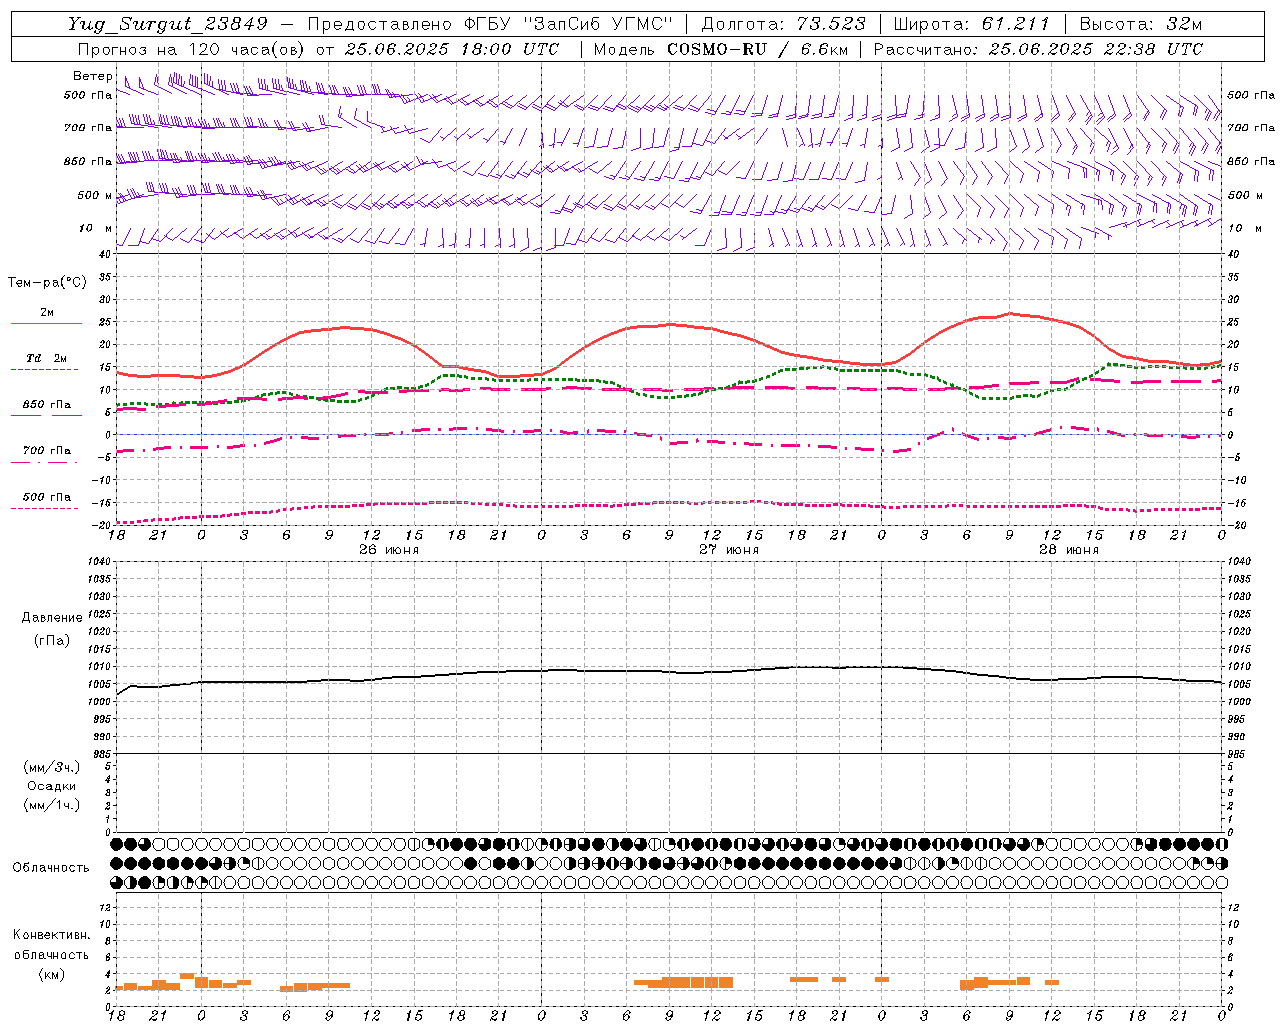1280x1024 pixels.
Task: Click the 700 гПа temperature legend entry
Action: point(46,451)
